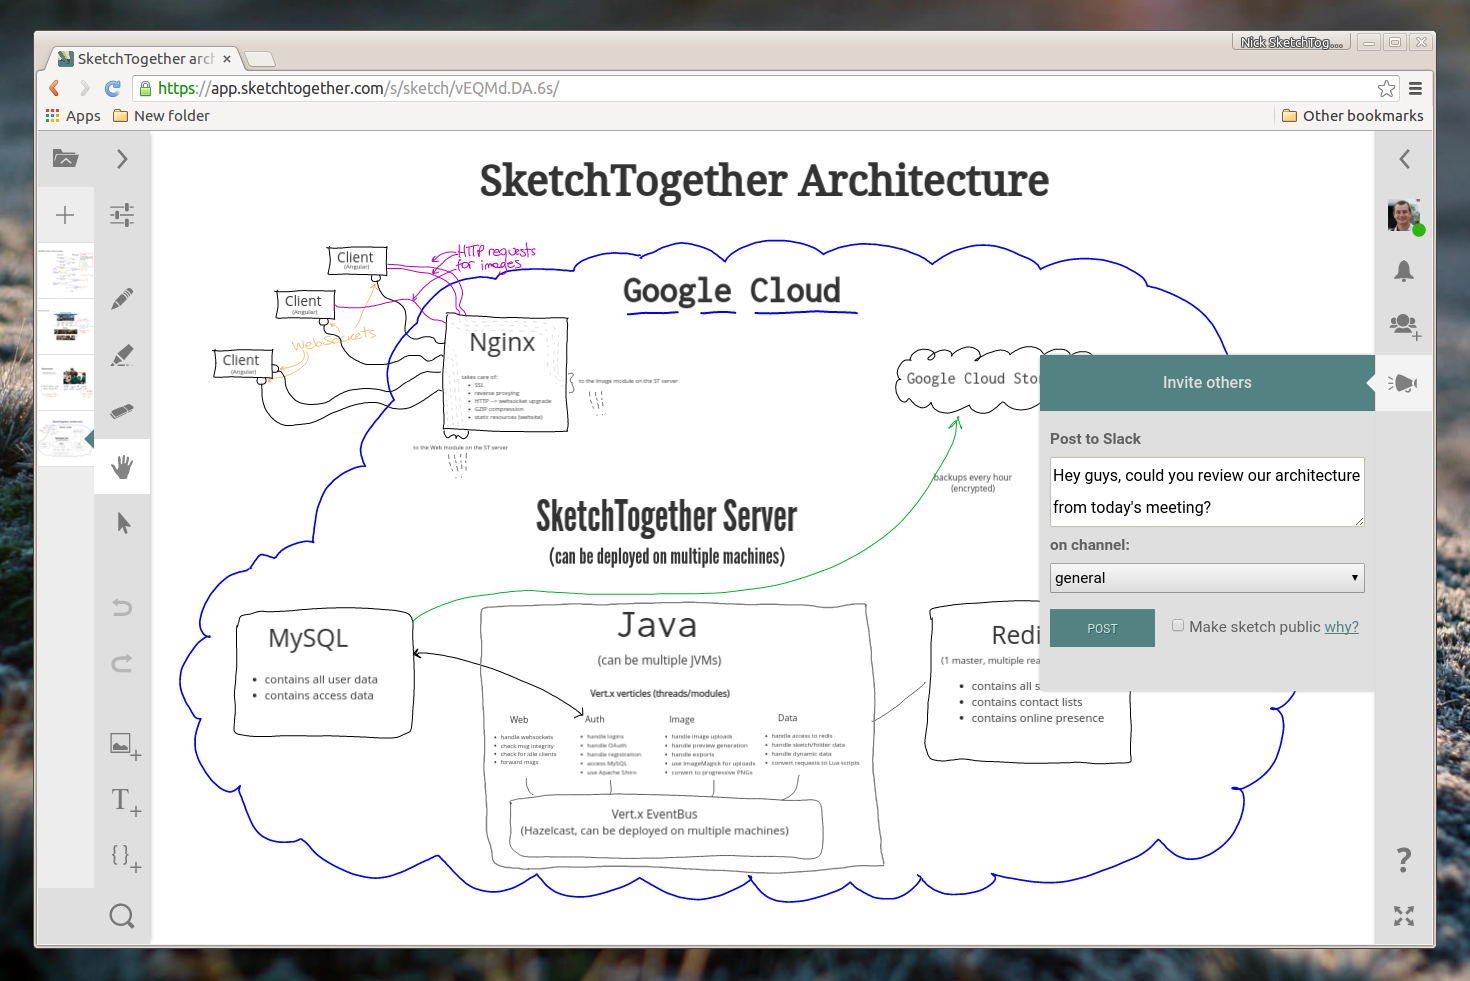This screenshot has width=1470, height=981.
Task: Open the notifications bell
Action: coord(1404,271)
